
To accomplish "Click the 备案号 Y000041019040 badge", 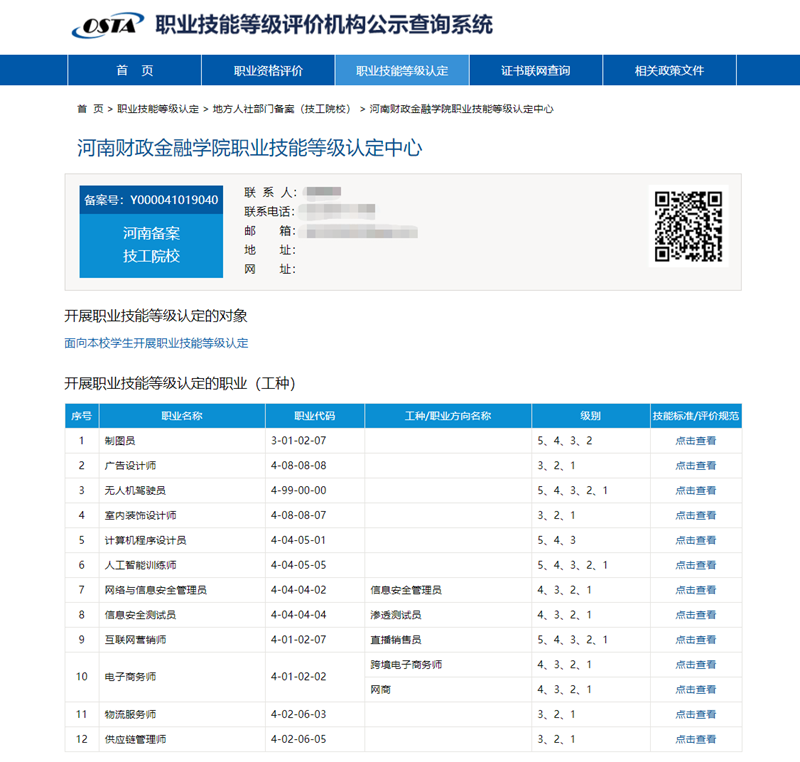I will coord(151,200).
